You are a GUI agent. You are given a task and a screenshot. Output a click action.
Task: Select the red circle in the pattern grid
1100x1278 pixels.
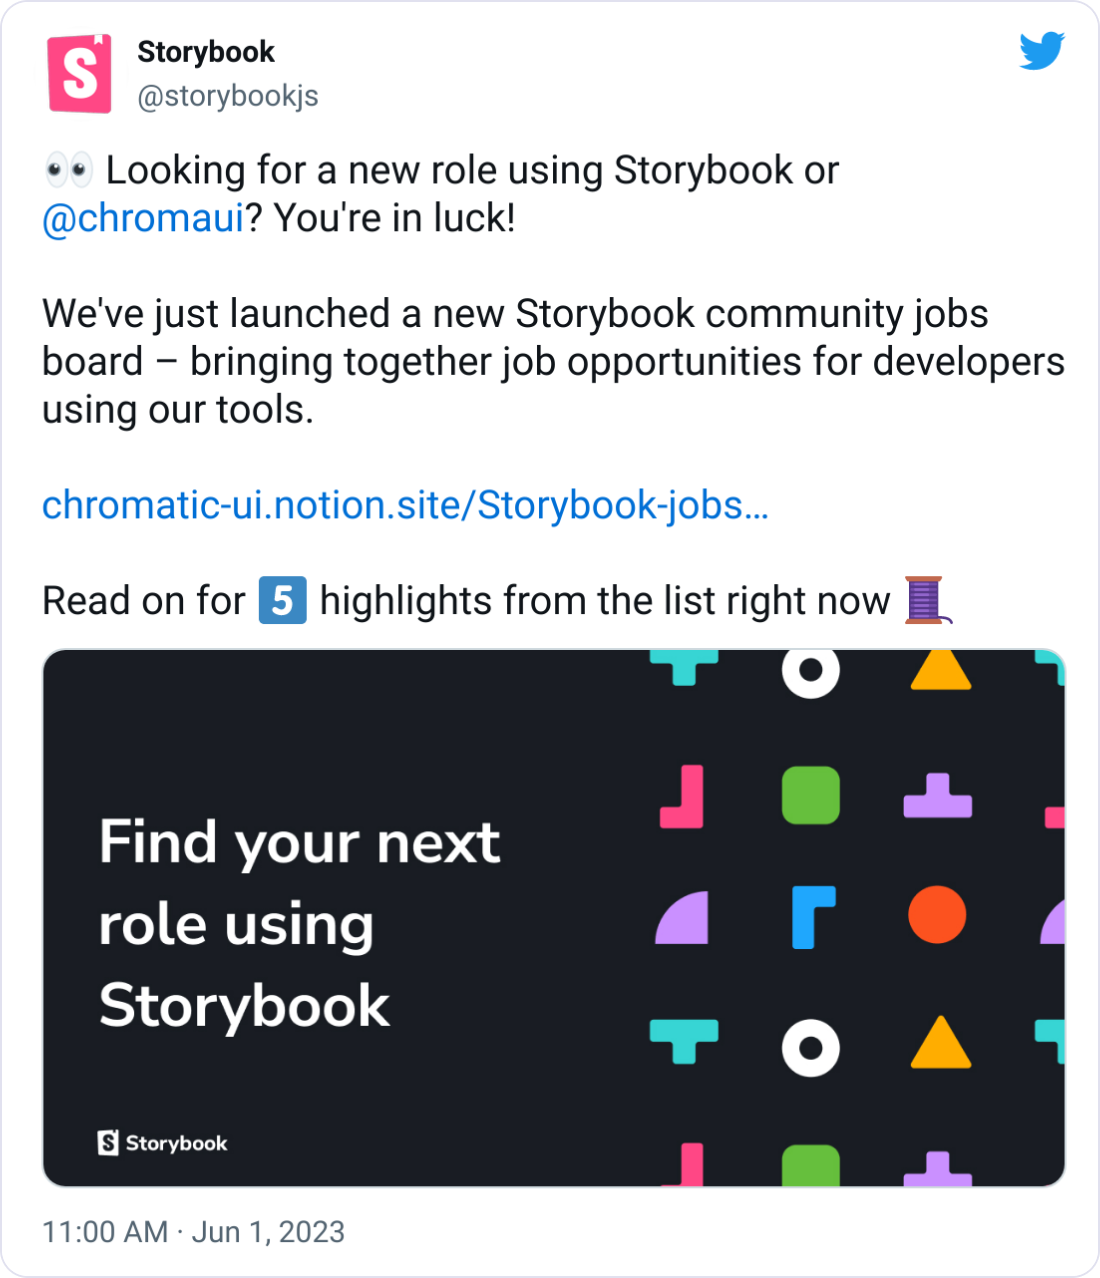coord(940,913)
